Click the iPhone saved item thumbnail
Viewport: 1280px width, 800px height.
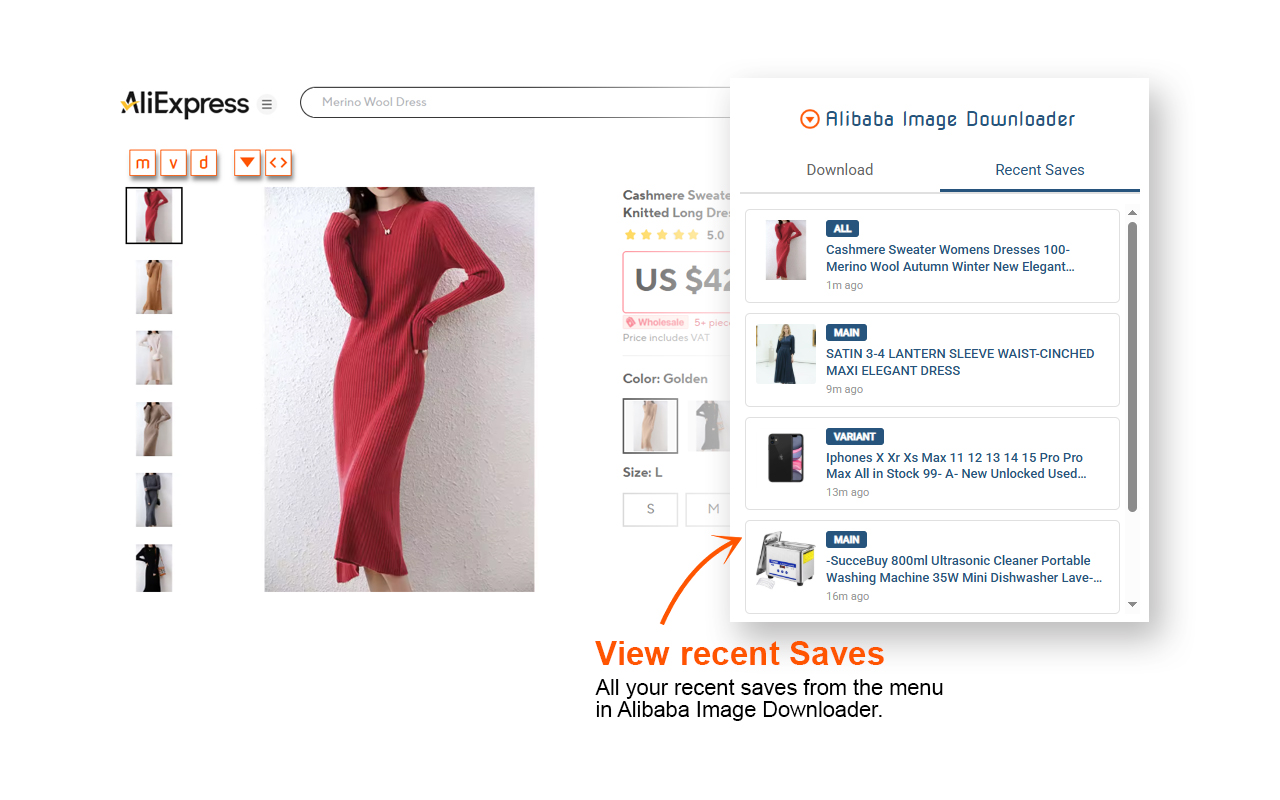786,458
